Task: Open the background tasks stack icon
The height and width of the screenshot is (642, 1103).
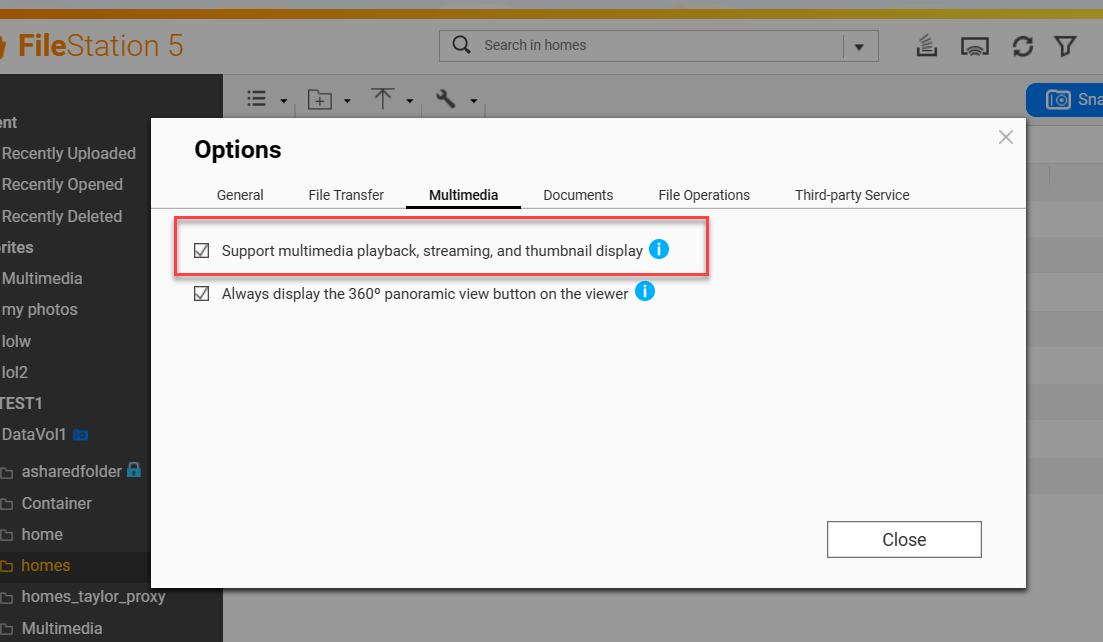Action: pos(927,46)
